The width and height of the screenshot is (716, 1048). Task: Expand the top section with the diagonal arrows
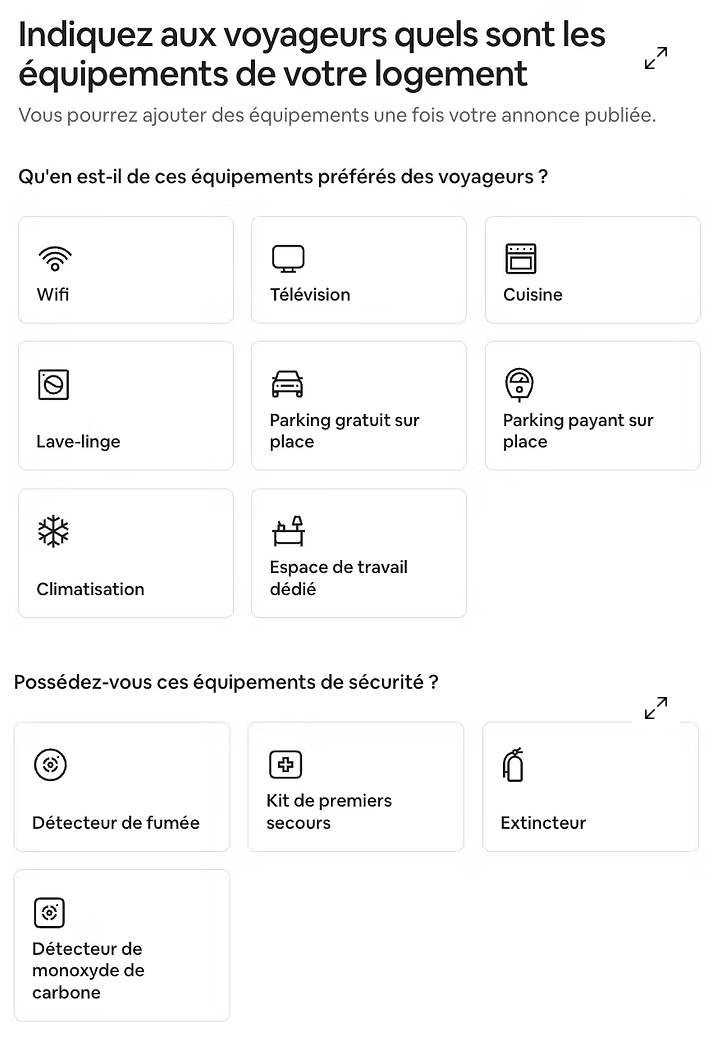tap(655, 58)
